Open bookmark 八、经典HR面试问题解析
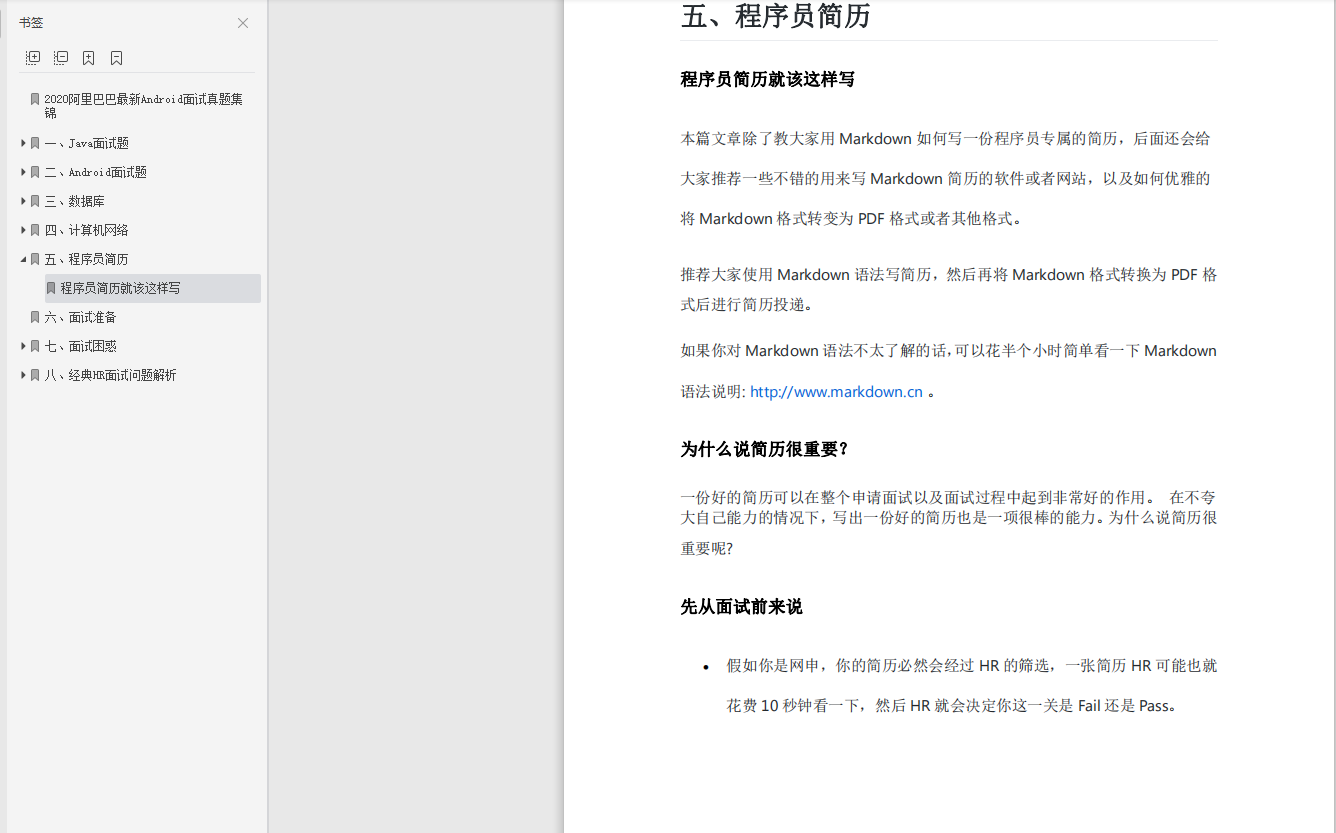This screenshot has height=833, width=1336. click(x=110, y=375)
